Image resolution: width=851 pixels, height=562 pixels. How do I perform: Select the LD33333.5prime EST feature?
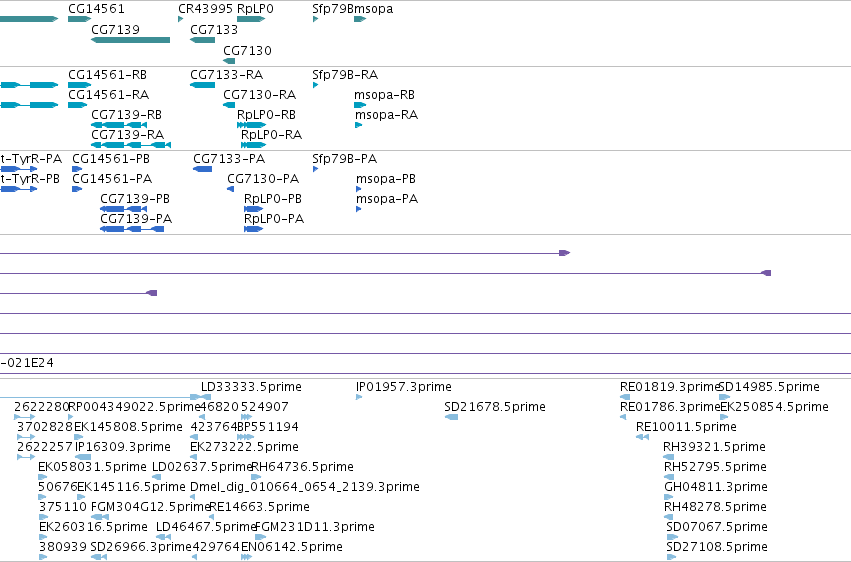(x=200, y=397)
